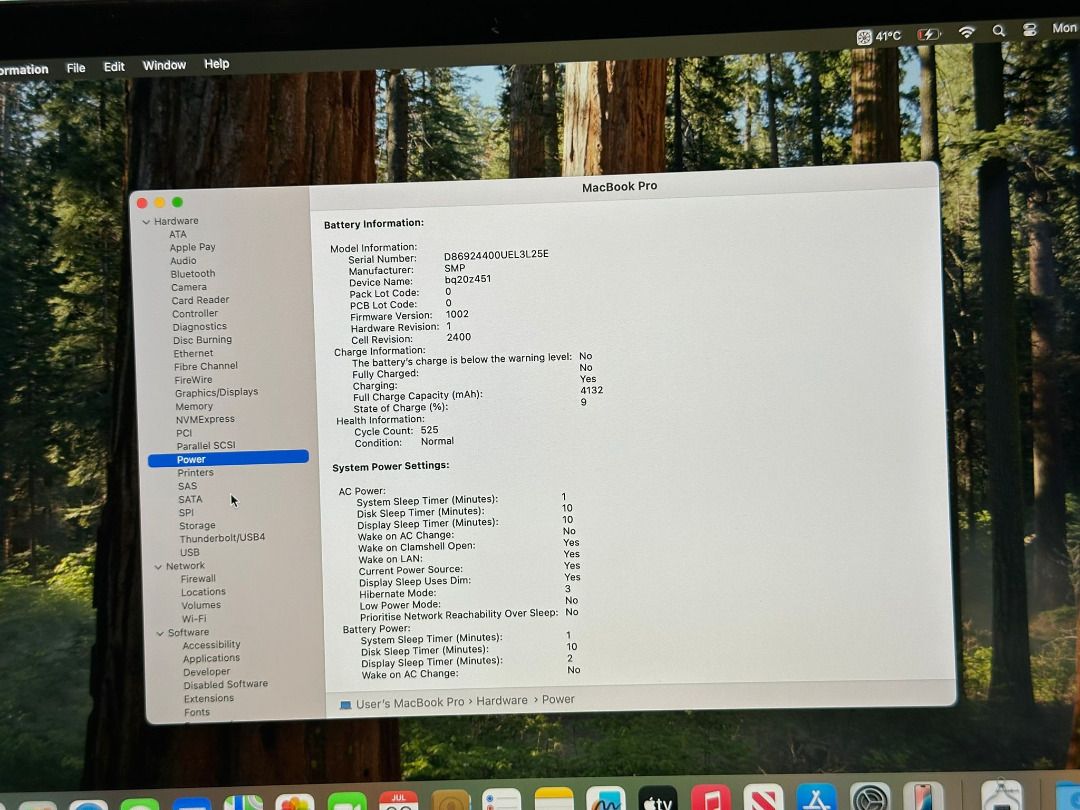Open Control Centre from menu bar
This screenshot has height=810, width=1080.
point(1030,30)
